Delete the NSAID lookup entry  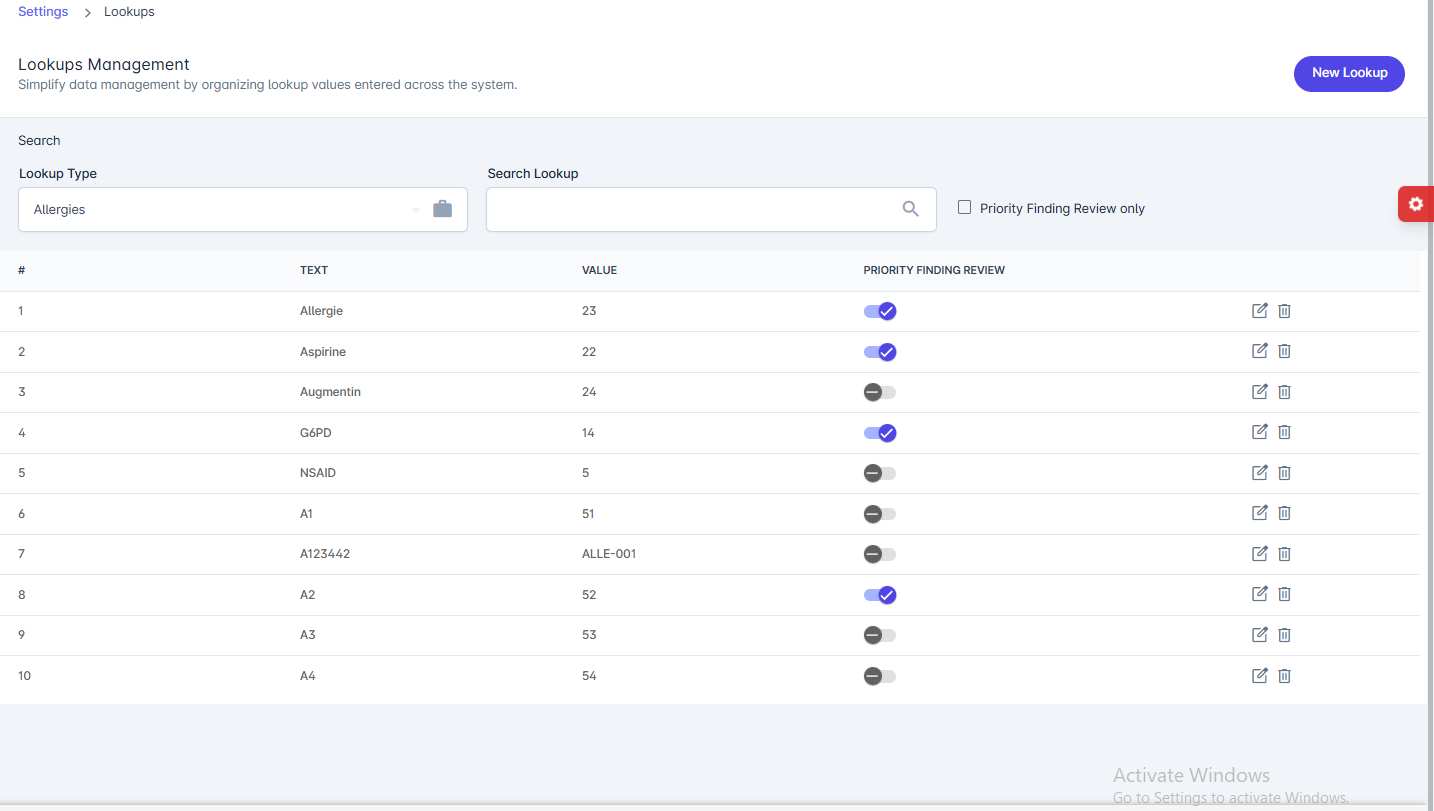tap(1285, 473)
